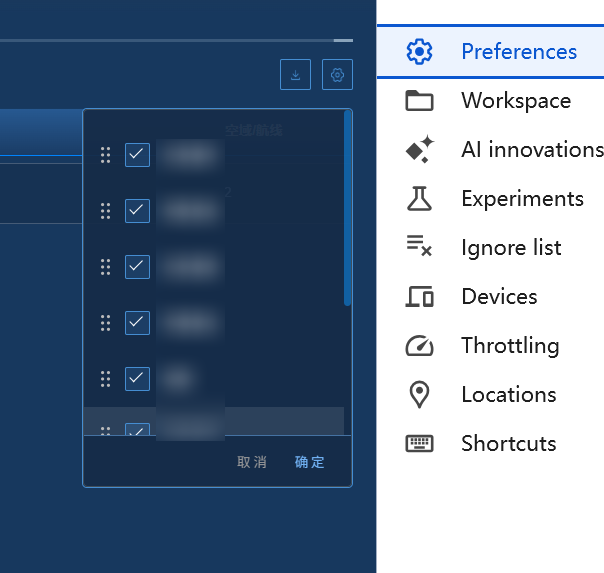Click the drag handle of the fifth column row

click(x=105, y=379)
